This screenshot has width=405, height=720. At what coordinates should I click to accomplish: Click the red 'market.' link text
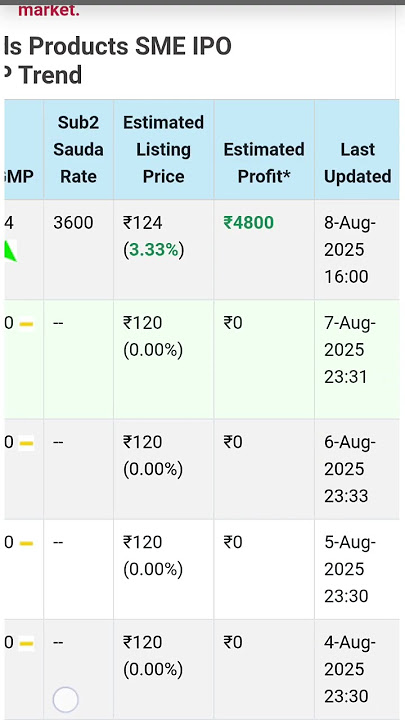point(49,10)
